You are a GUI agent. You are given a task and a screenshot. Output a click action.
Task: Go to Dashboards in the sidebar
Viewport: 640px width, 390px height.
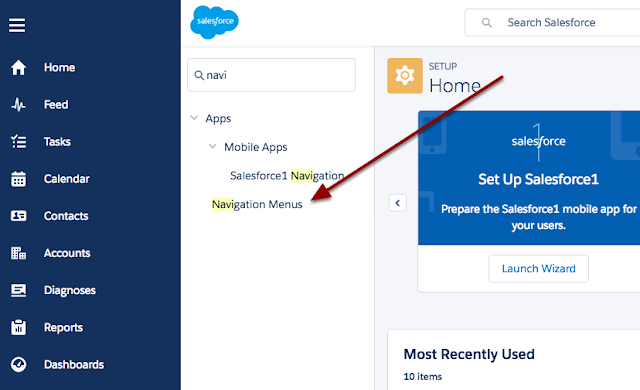pos(74,364)
